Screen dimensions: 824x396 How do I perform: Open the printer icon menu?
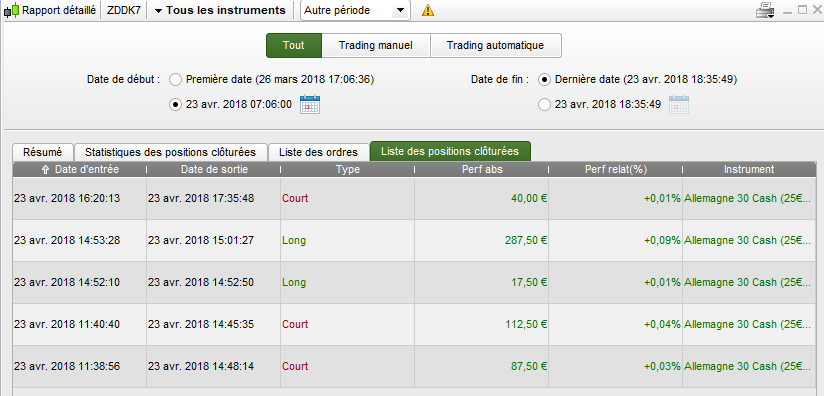[765, 10]
